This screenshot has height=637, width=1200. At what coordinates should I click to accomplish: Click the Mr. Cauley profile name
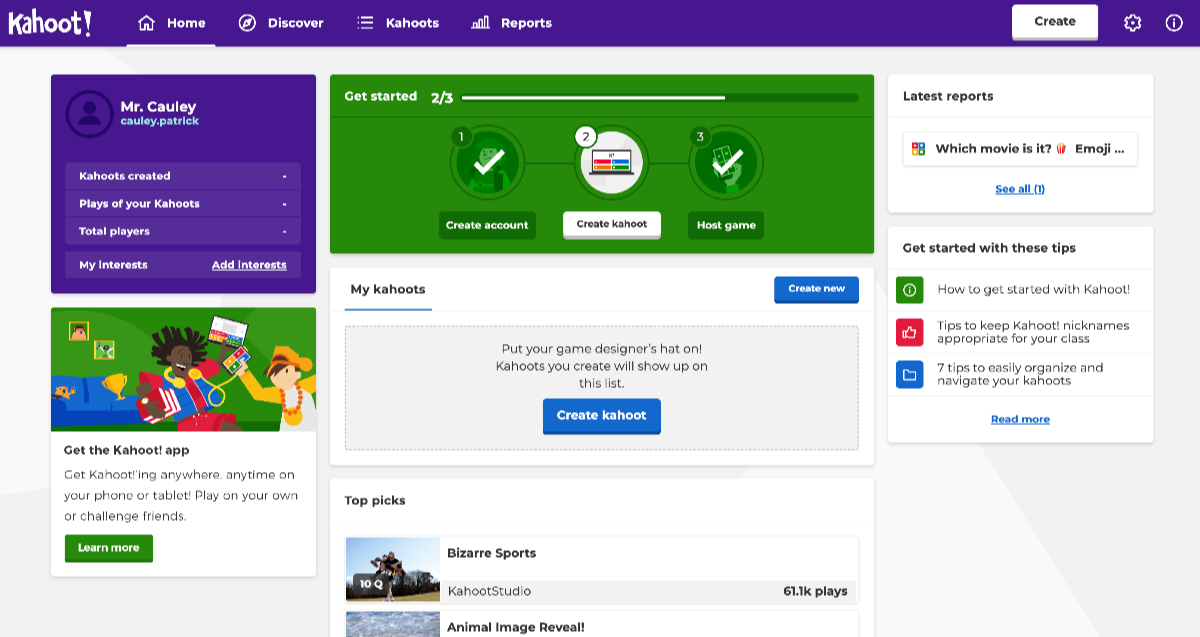tap(158, 107)
